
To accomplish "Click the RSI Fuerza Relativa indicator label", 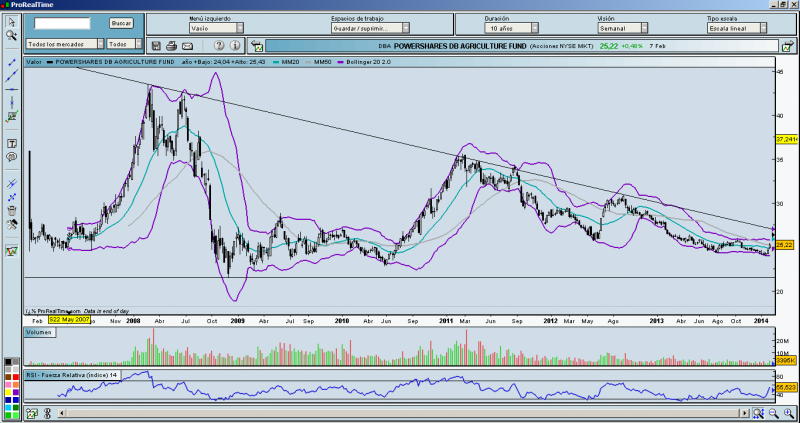I will pos(73,375).
